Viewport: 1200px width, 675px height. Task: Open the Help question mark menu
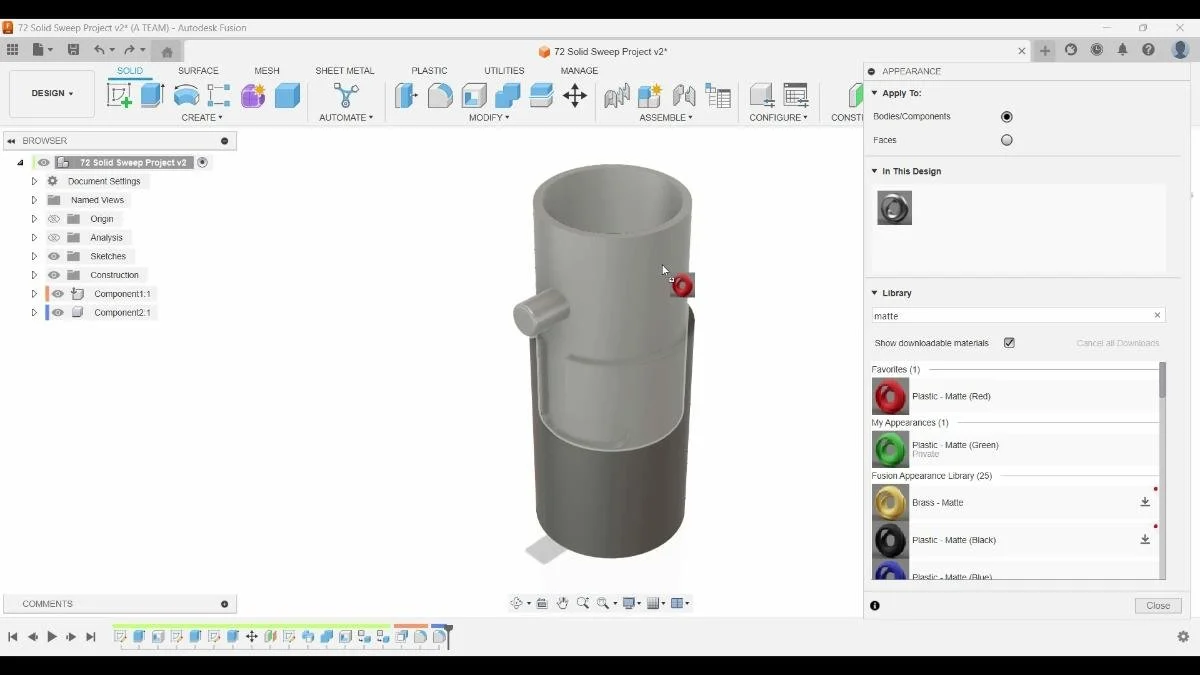point(1148,50)
